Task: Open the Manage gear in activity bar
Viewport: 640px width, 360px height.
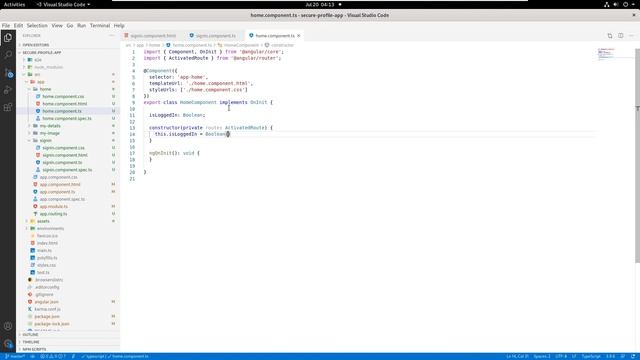Action: (8, 344)
